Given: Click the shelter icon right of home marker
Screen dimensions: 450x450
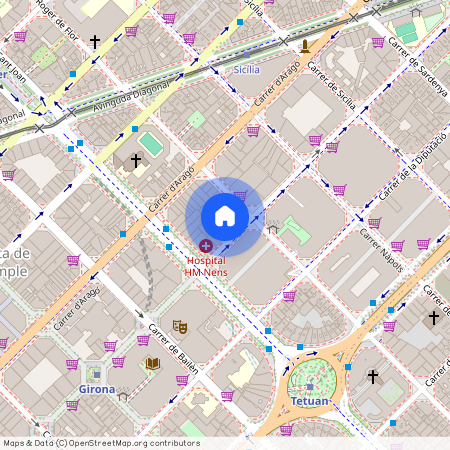Looking at the screenshot, I should tap(273, 228).
